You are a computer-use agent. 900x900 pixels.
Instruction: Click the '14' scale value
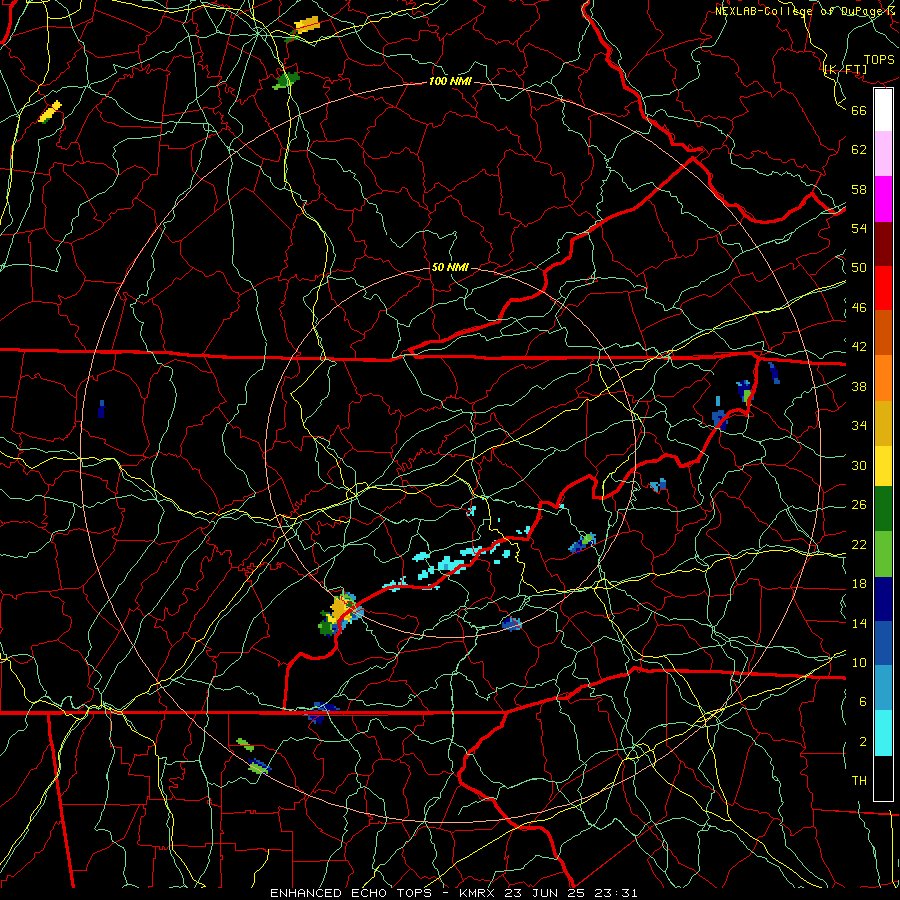[x=859, y=623]
